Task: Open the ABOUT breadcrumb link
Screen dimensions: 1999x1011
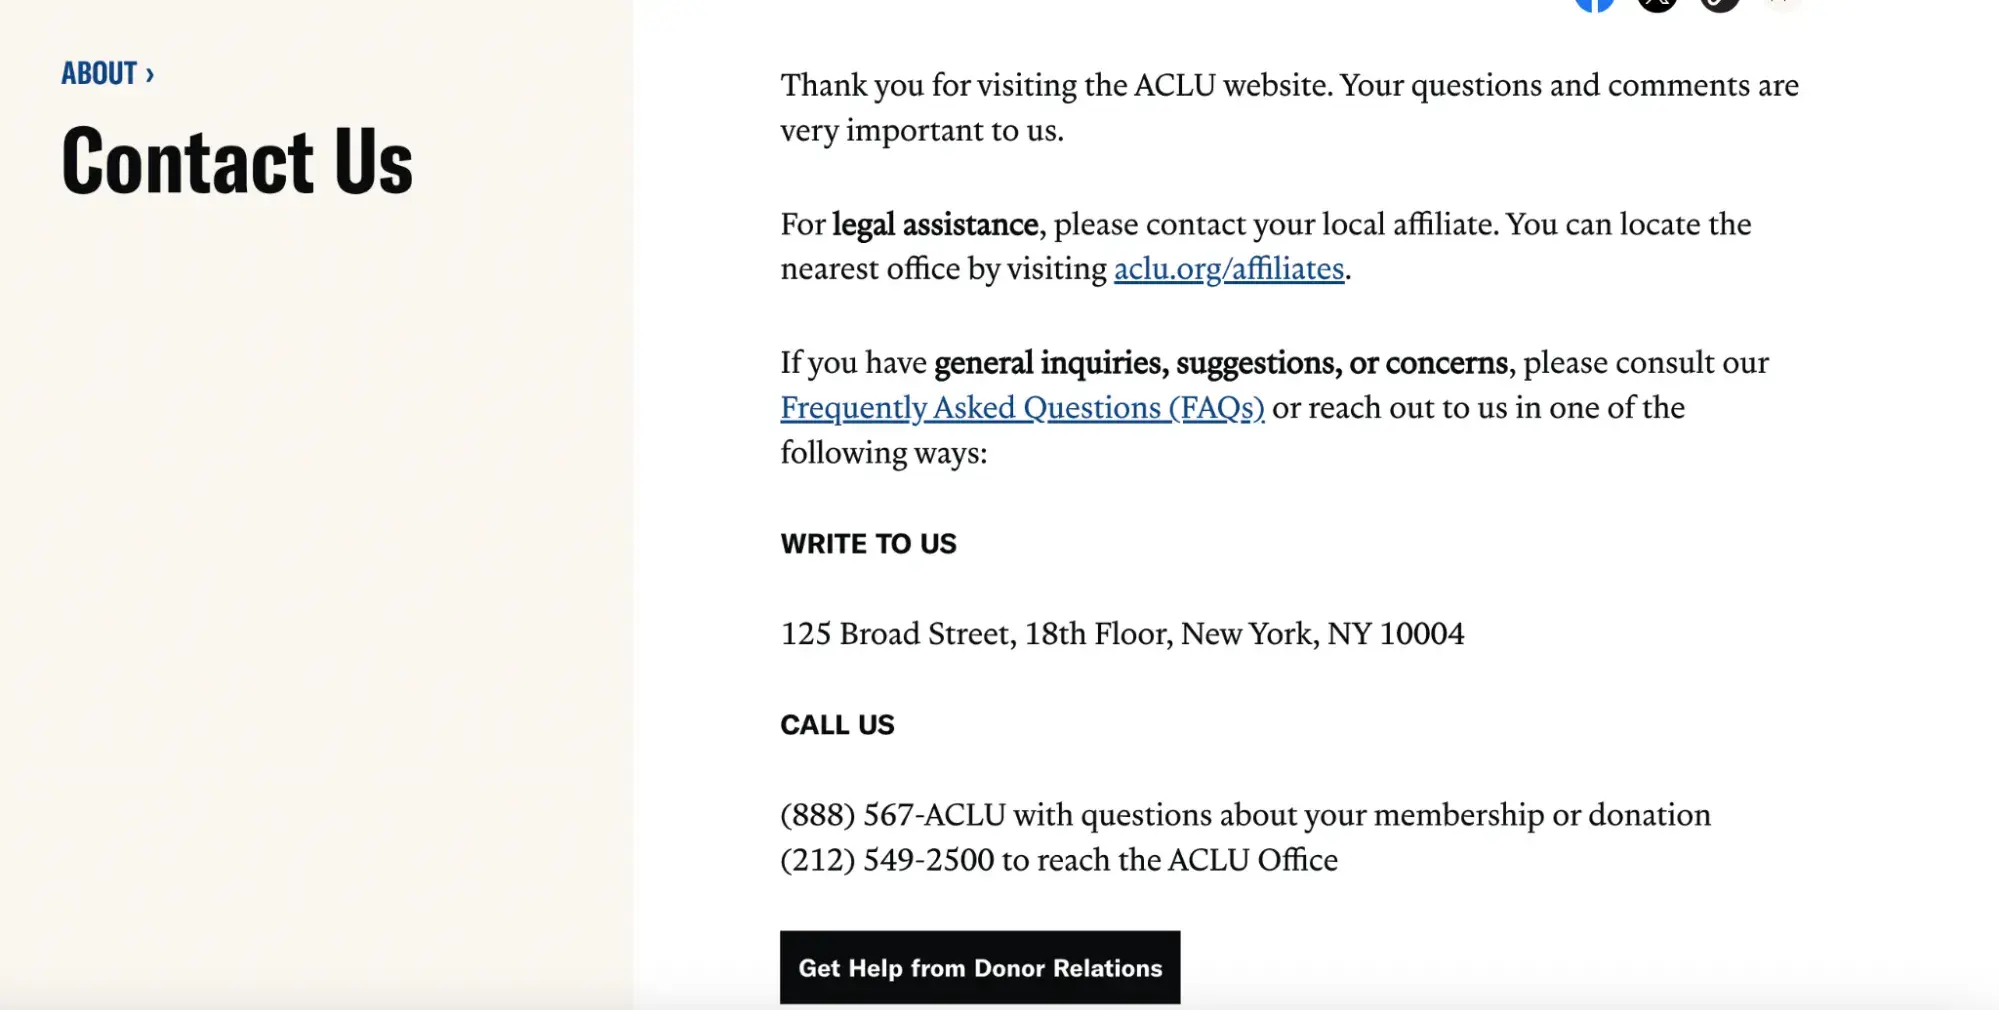Action: [x=97, y=72]
